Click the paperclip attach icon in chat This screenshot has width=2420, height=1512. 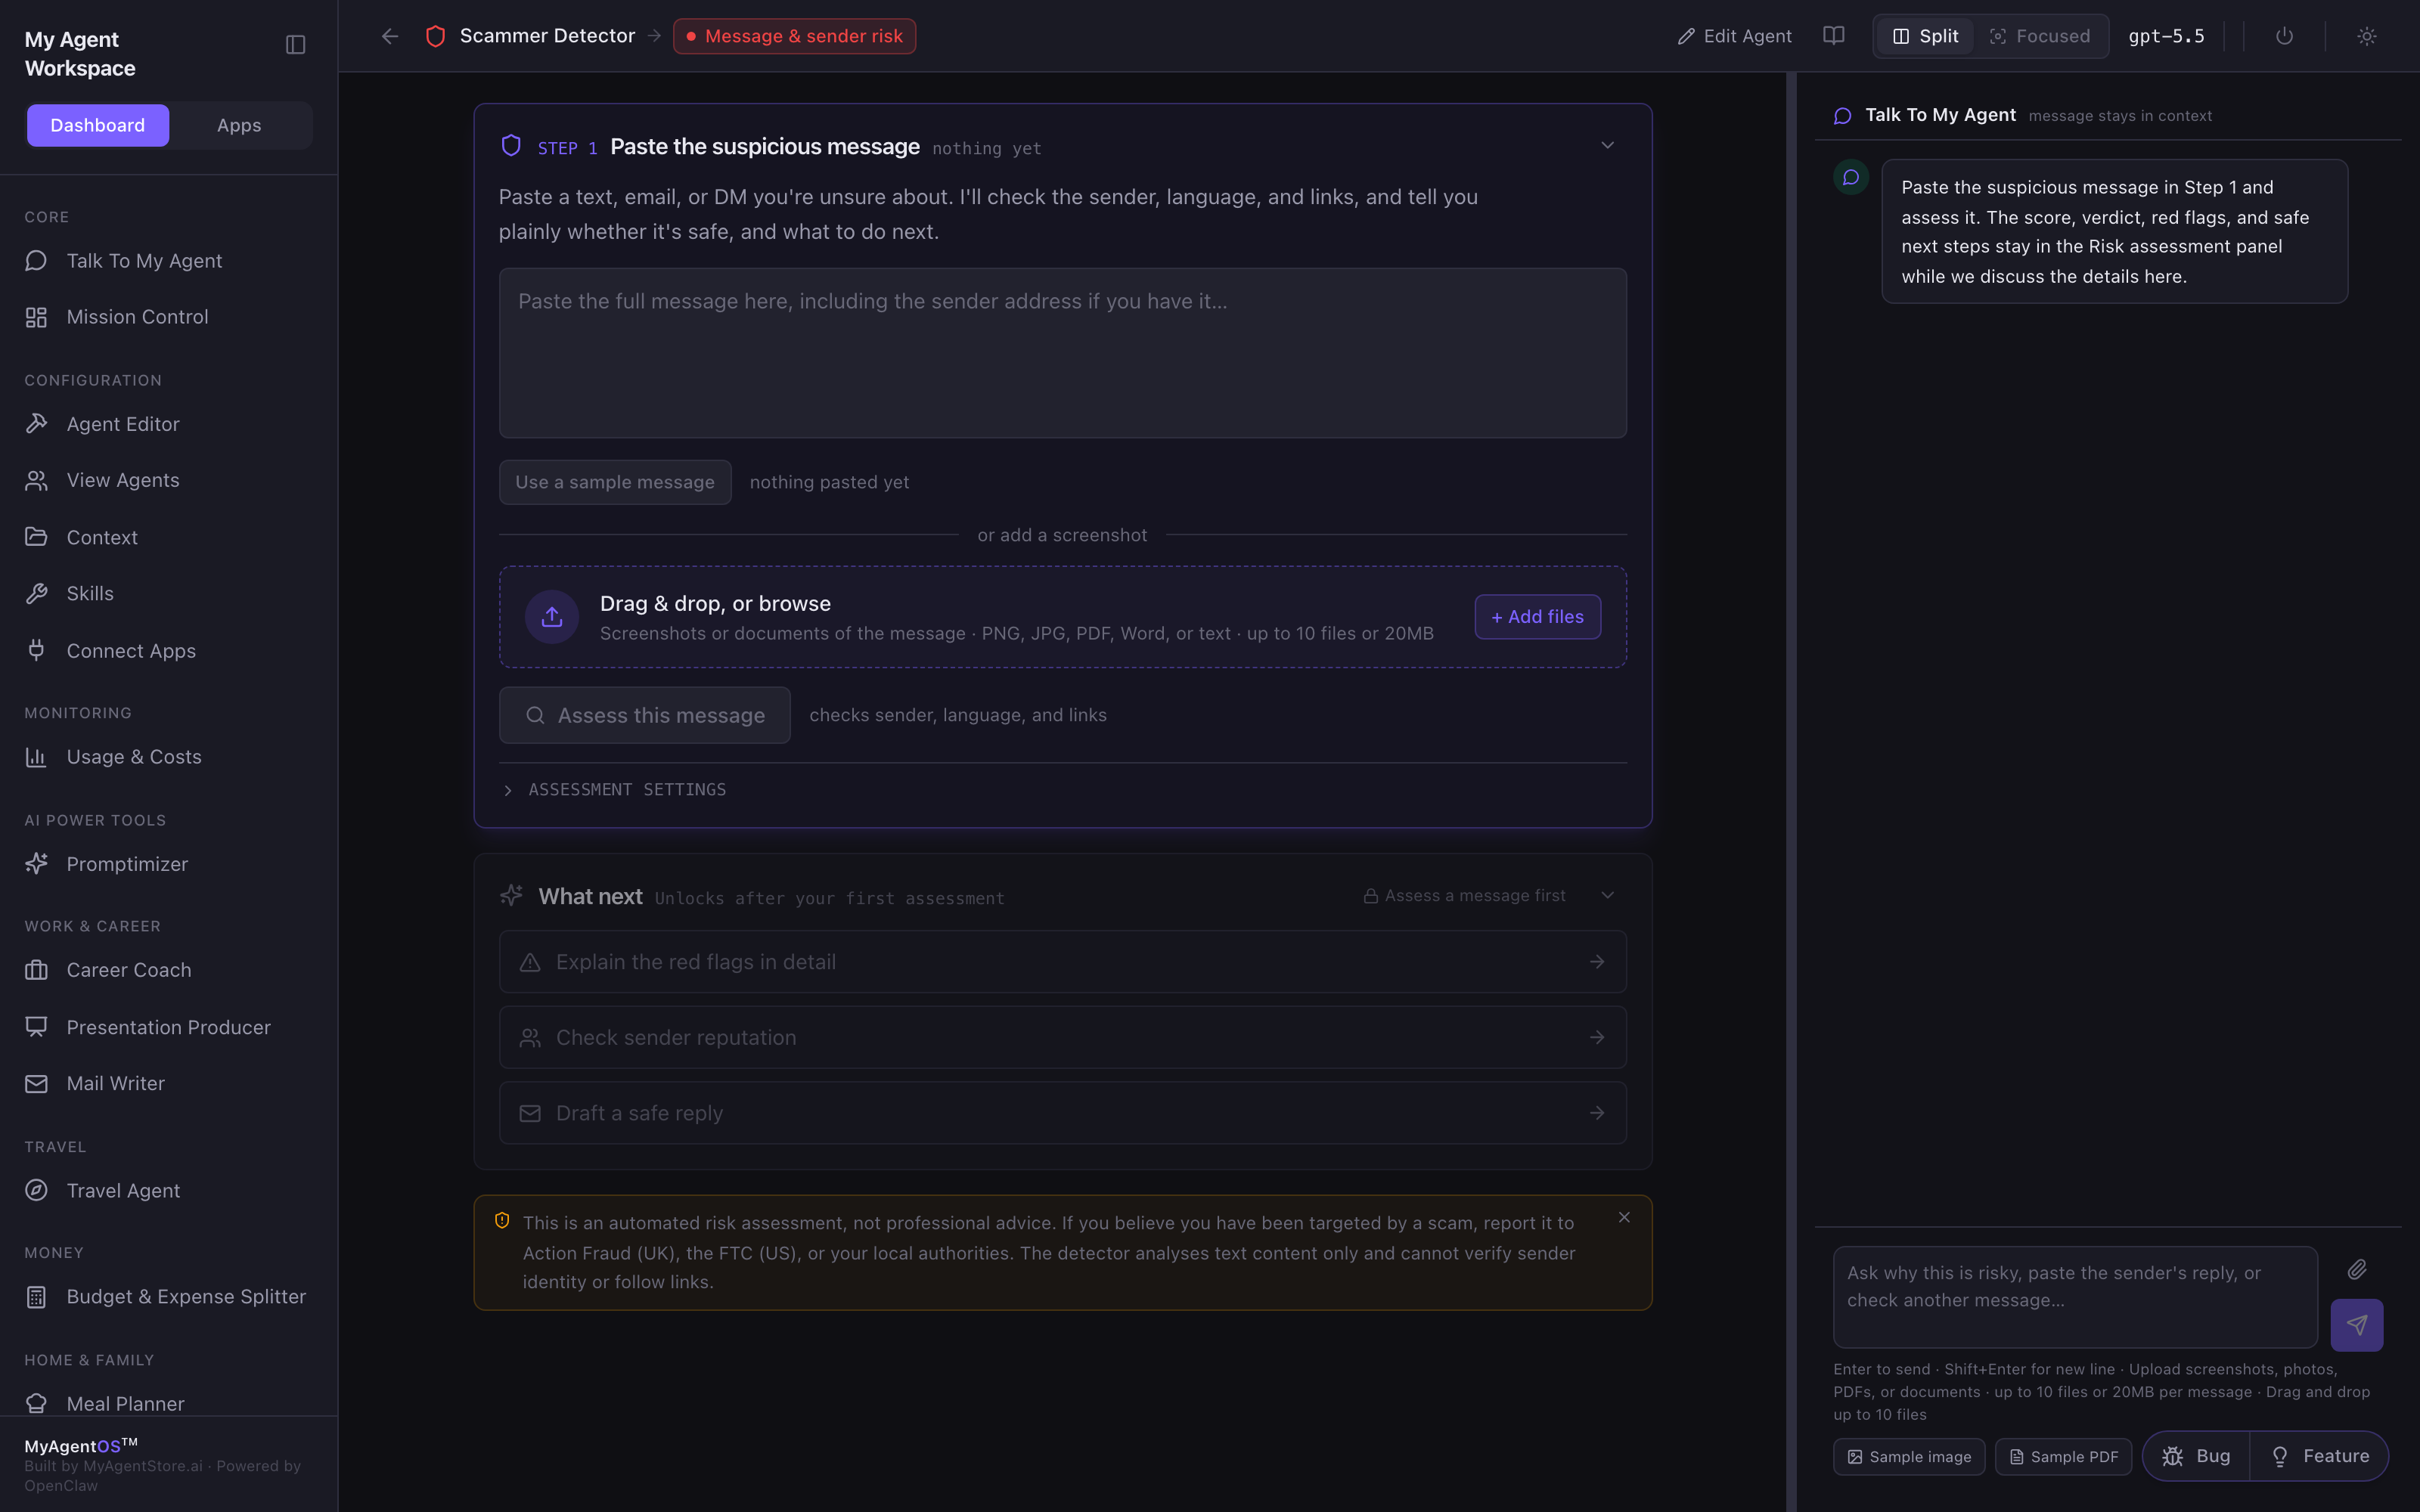[2357, 1270]
